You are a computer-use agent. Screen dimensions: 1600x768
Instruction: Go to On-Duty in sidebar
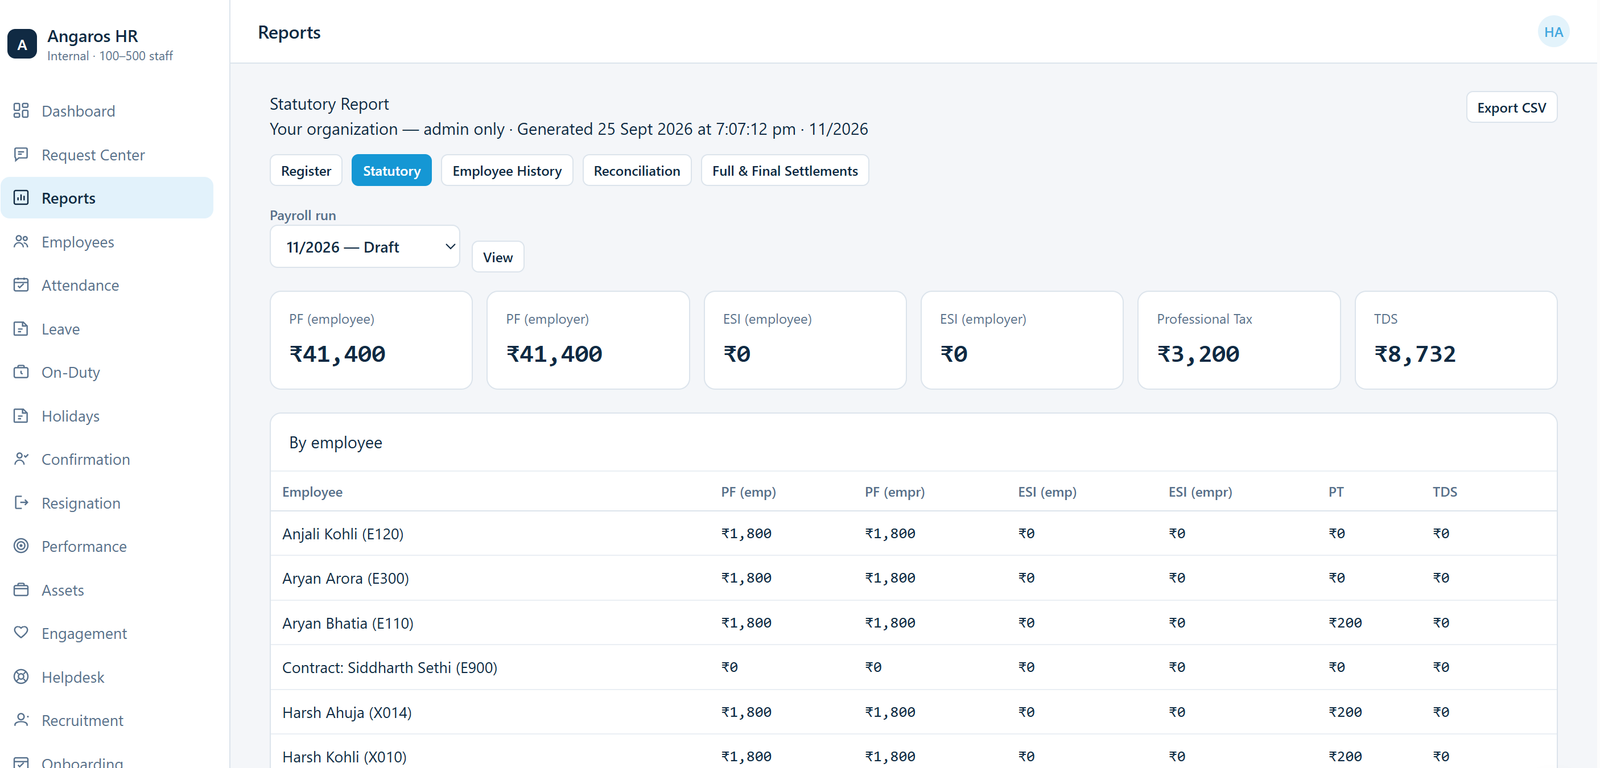pyautogui.click(x=107, y=372)
